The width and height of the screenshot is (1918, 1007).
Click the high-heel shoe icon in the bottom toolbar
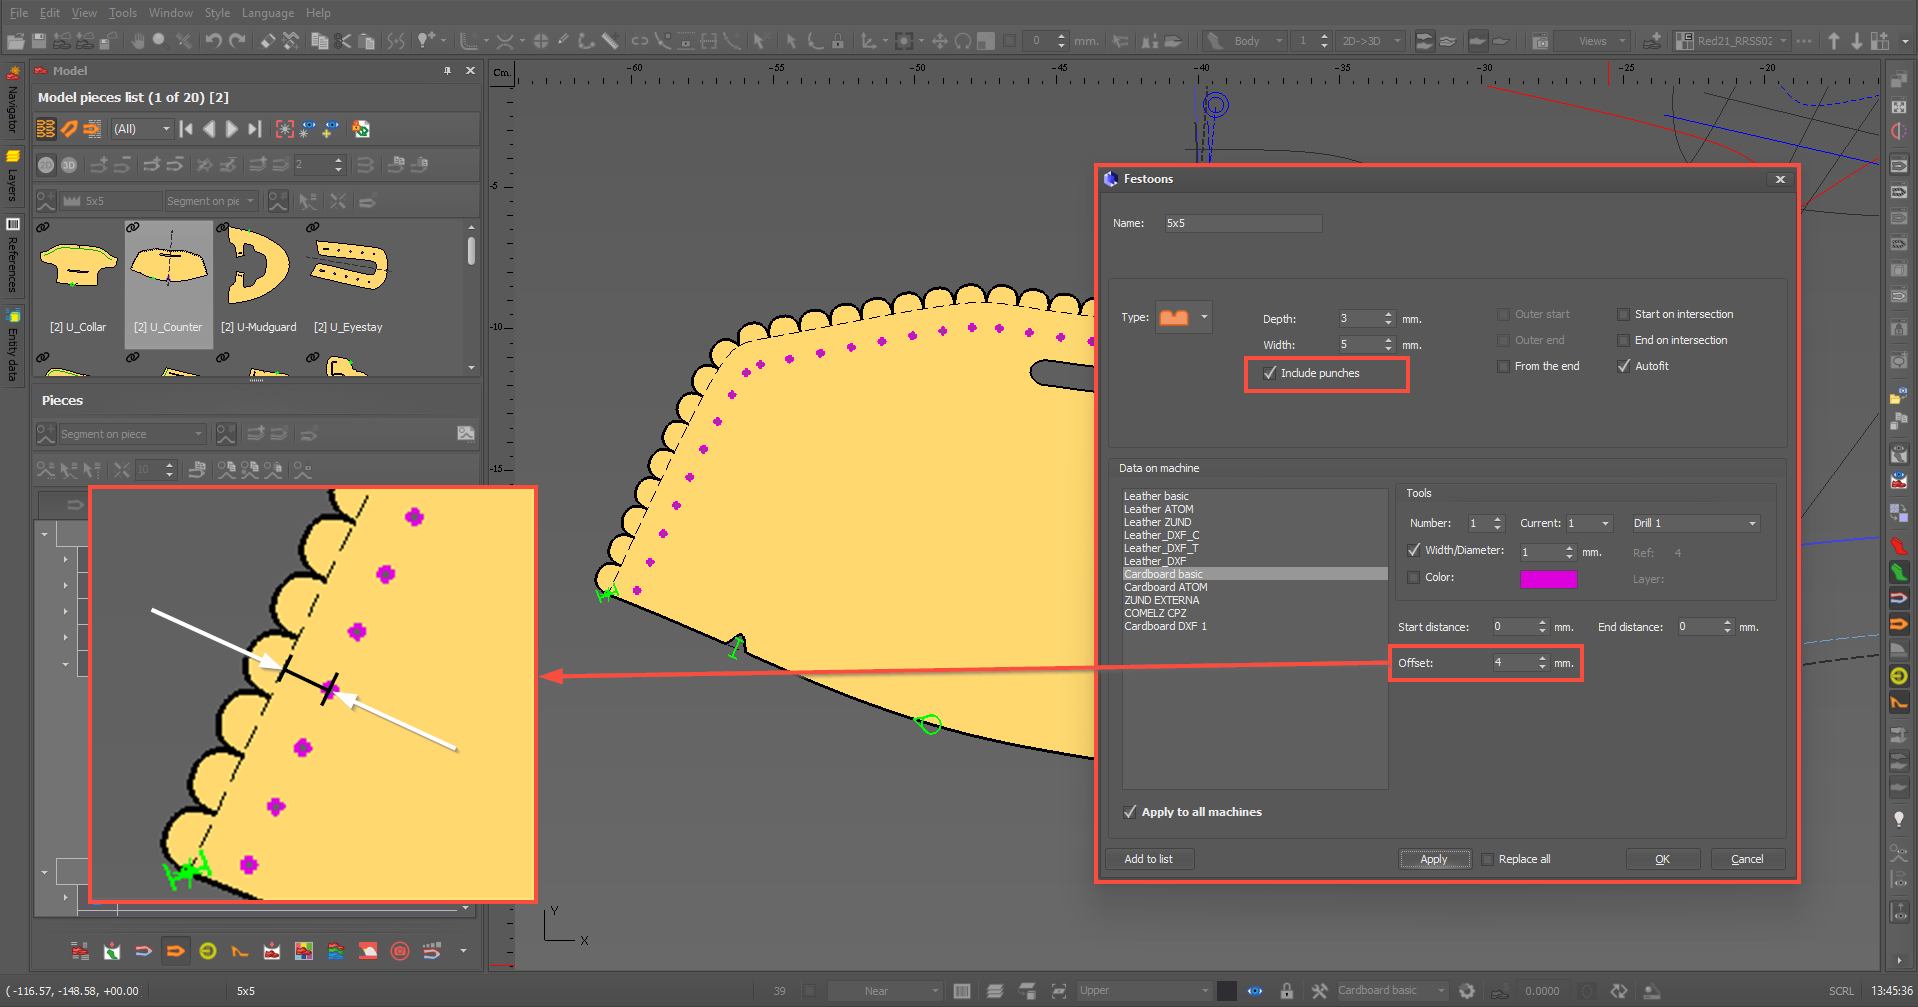(x=240, y=951)
